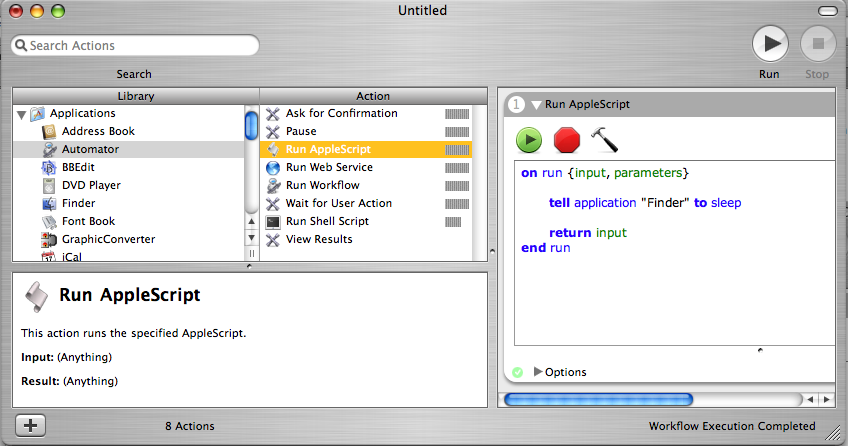The image size is (848, 446).
Task: Click the workflow horizontal scrollbar thumb
Action: tap(598, 400)
